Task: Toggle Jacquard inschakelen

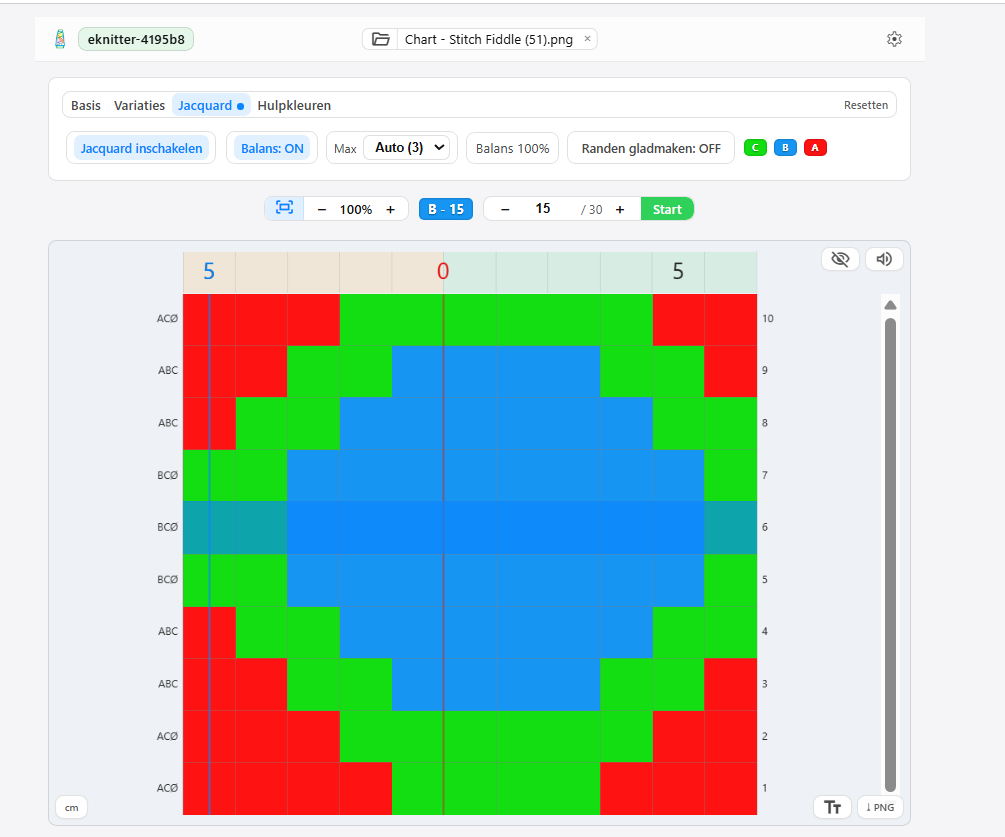Action: pyautogui.click(x=141, y=148)
